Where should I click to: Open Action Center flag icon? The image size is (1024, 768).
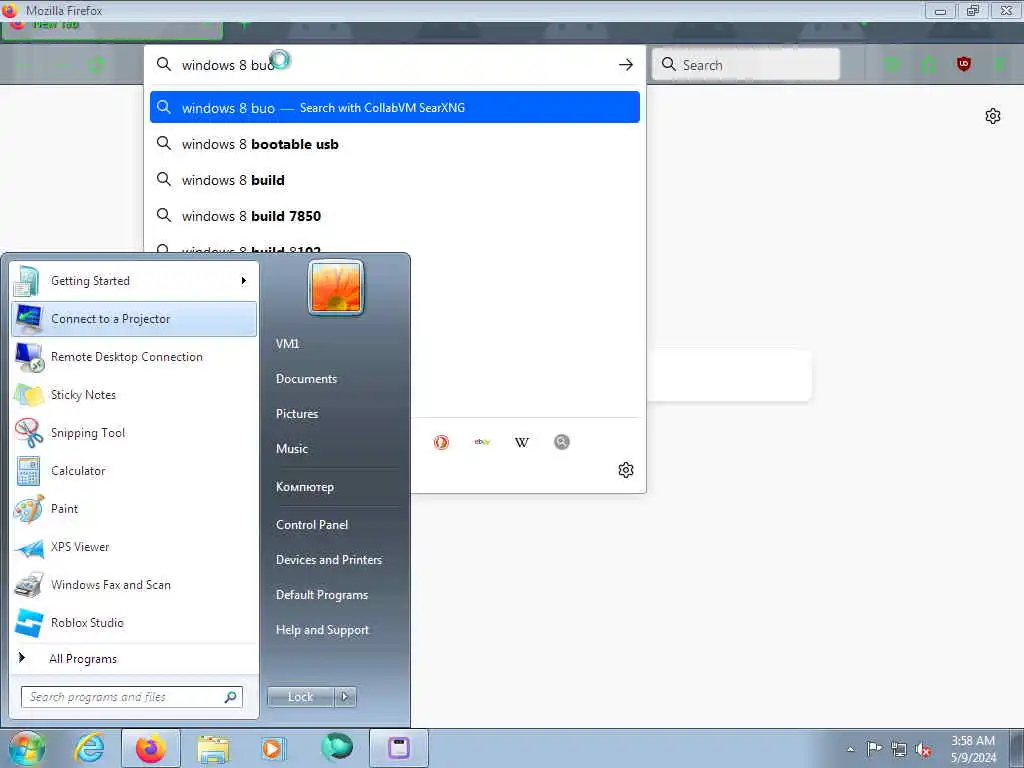pos(874,748)
